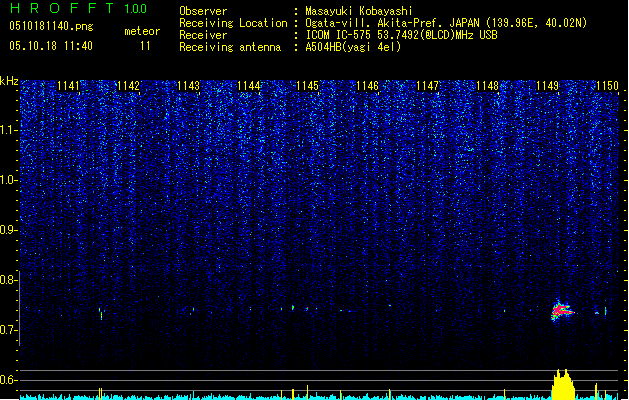Click observer name Masayuki Kobayashi
The image size is (629, 400).
point(359,11)
